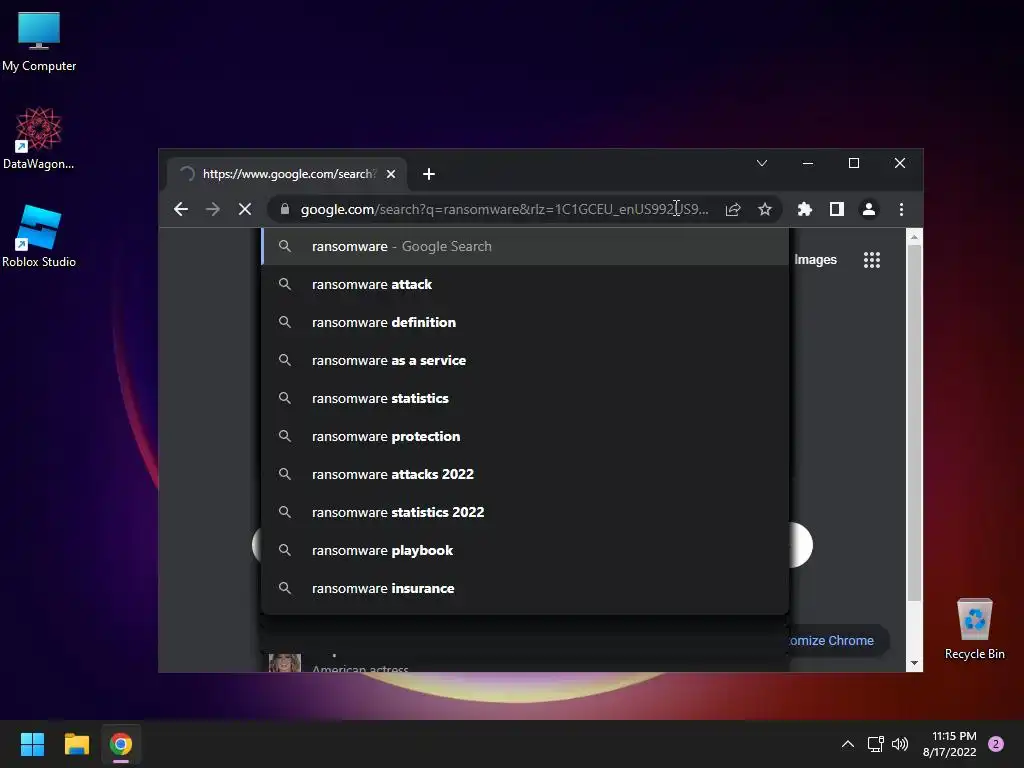Click the page's vertical scrollbar thumb
This screenshot has width=1024, height=768.
(914, 423)
